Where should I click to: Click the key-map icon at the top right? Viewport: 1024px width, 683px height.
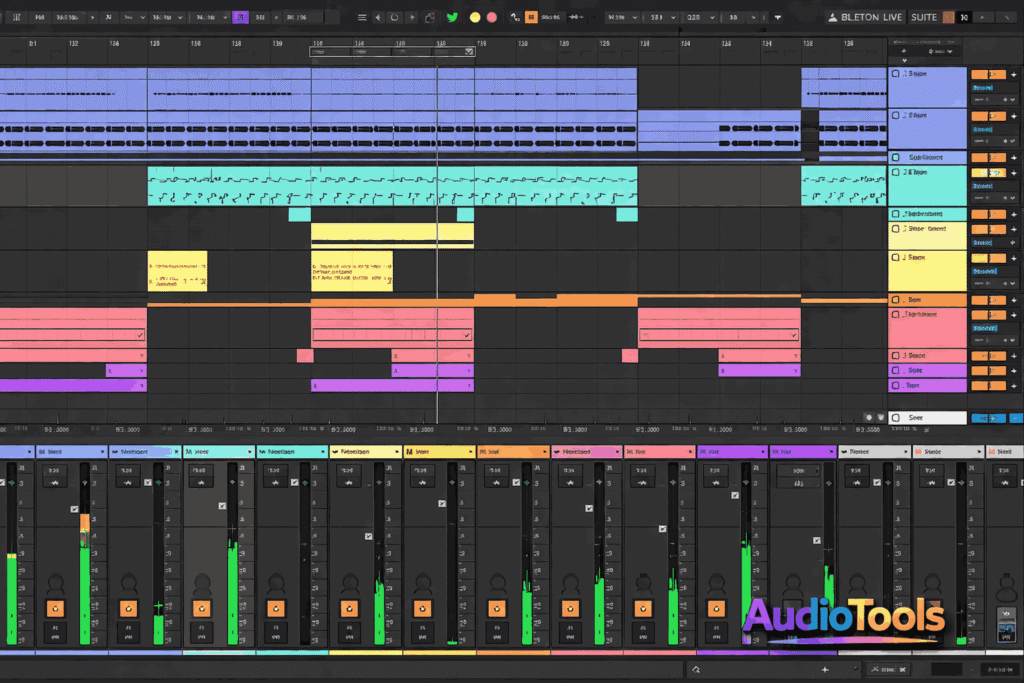[963, 17]
